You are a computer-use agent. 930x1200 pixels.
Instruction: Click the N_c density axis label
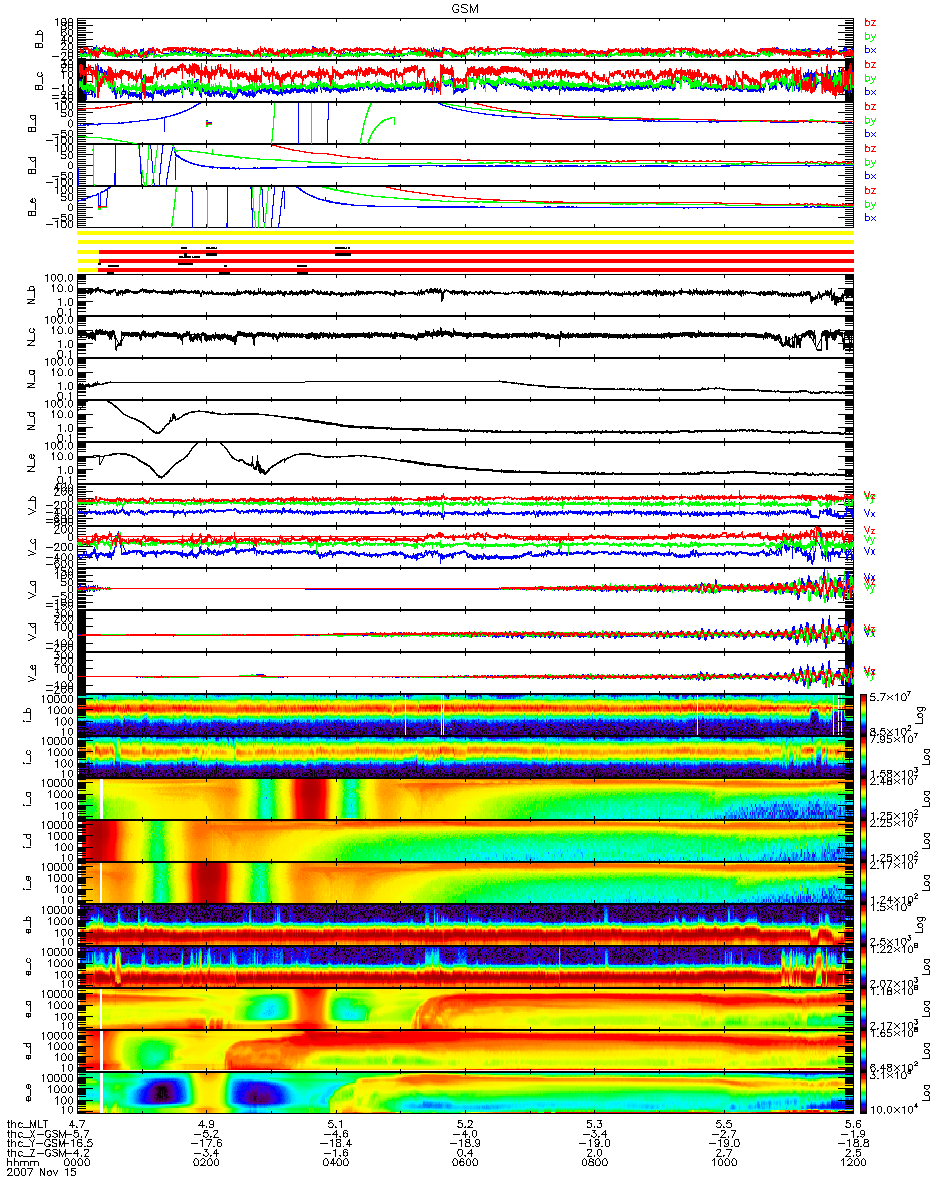point(31,337)
